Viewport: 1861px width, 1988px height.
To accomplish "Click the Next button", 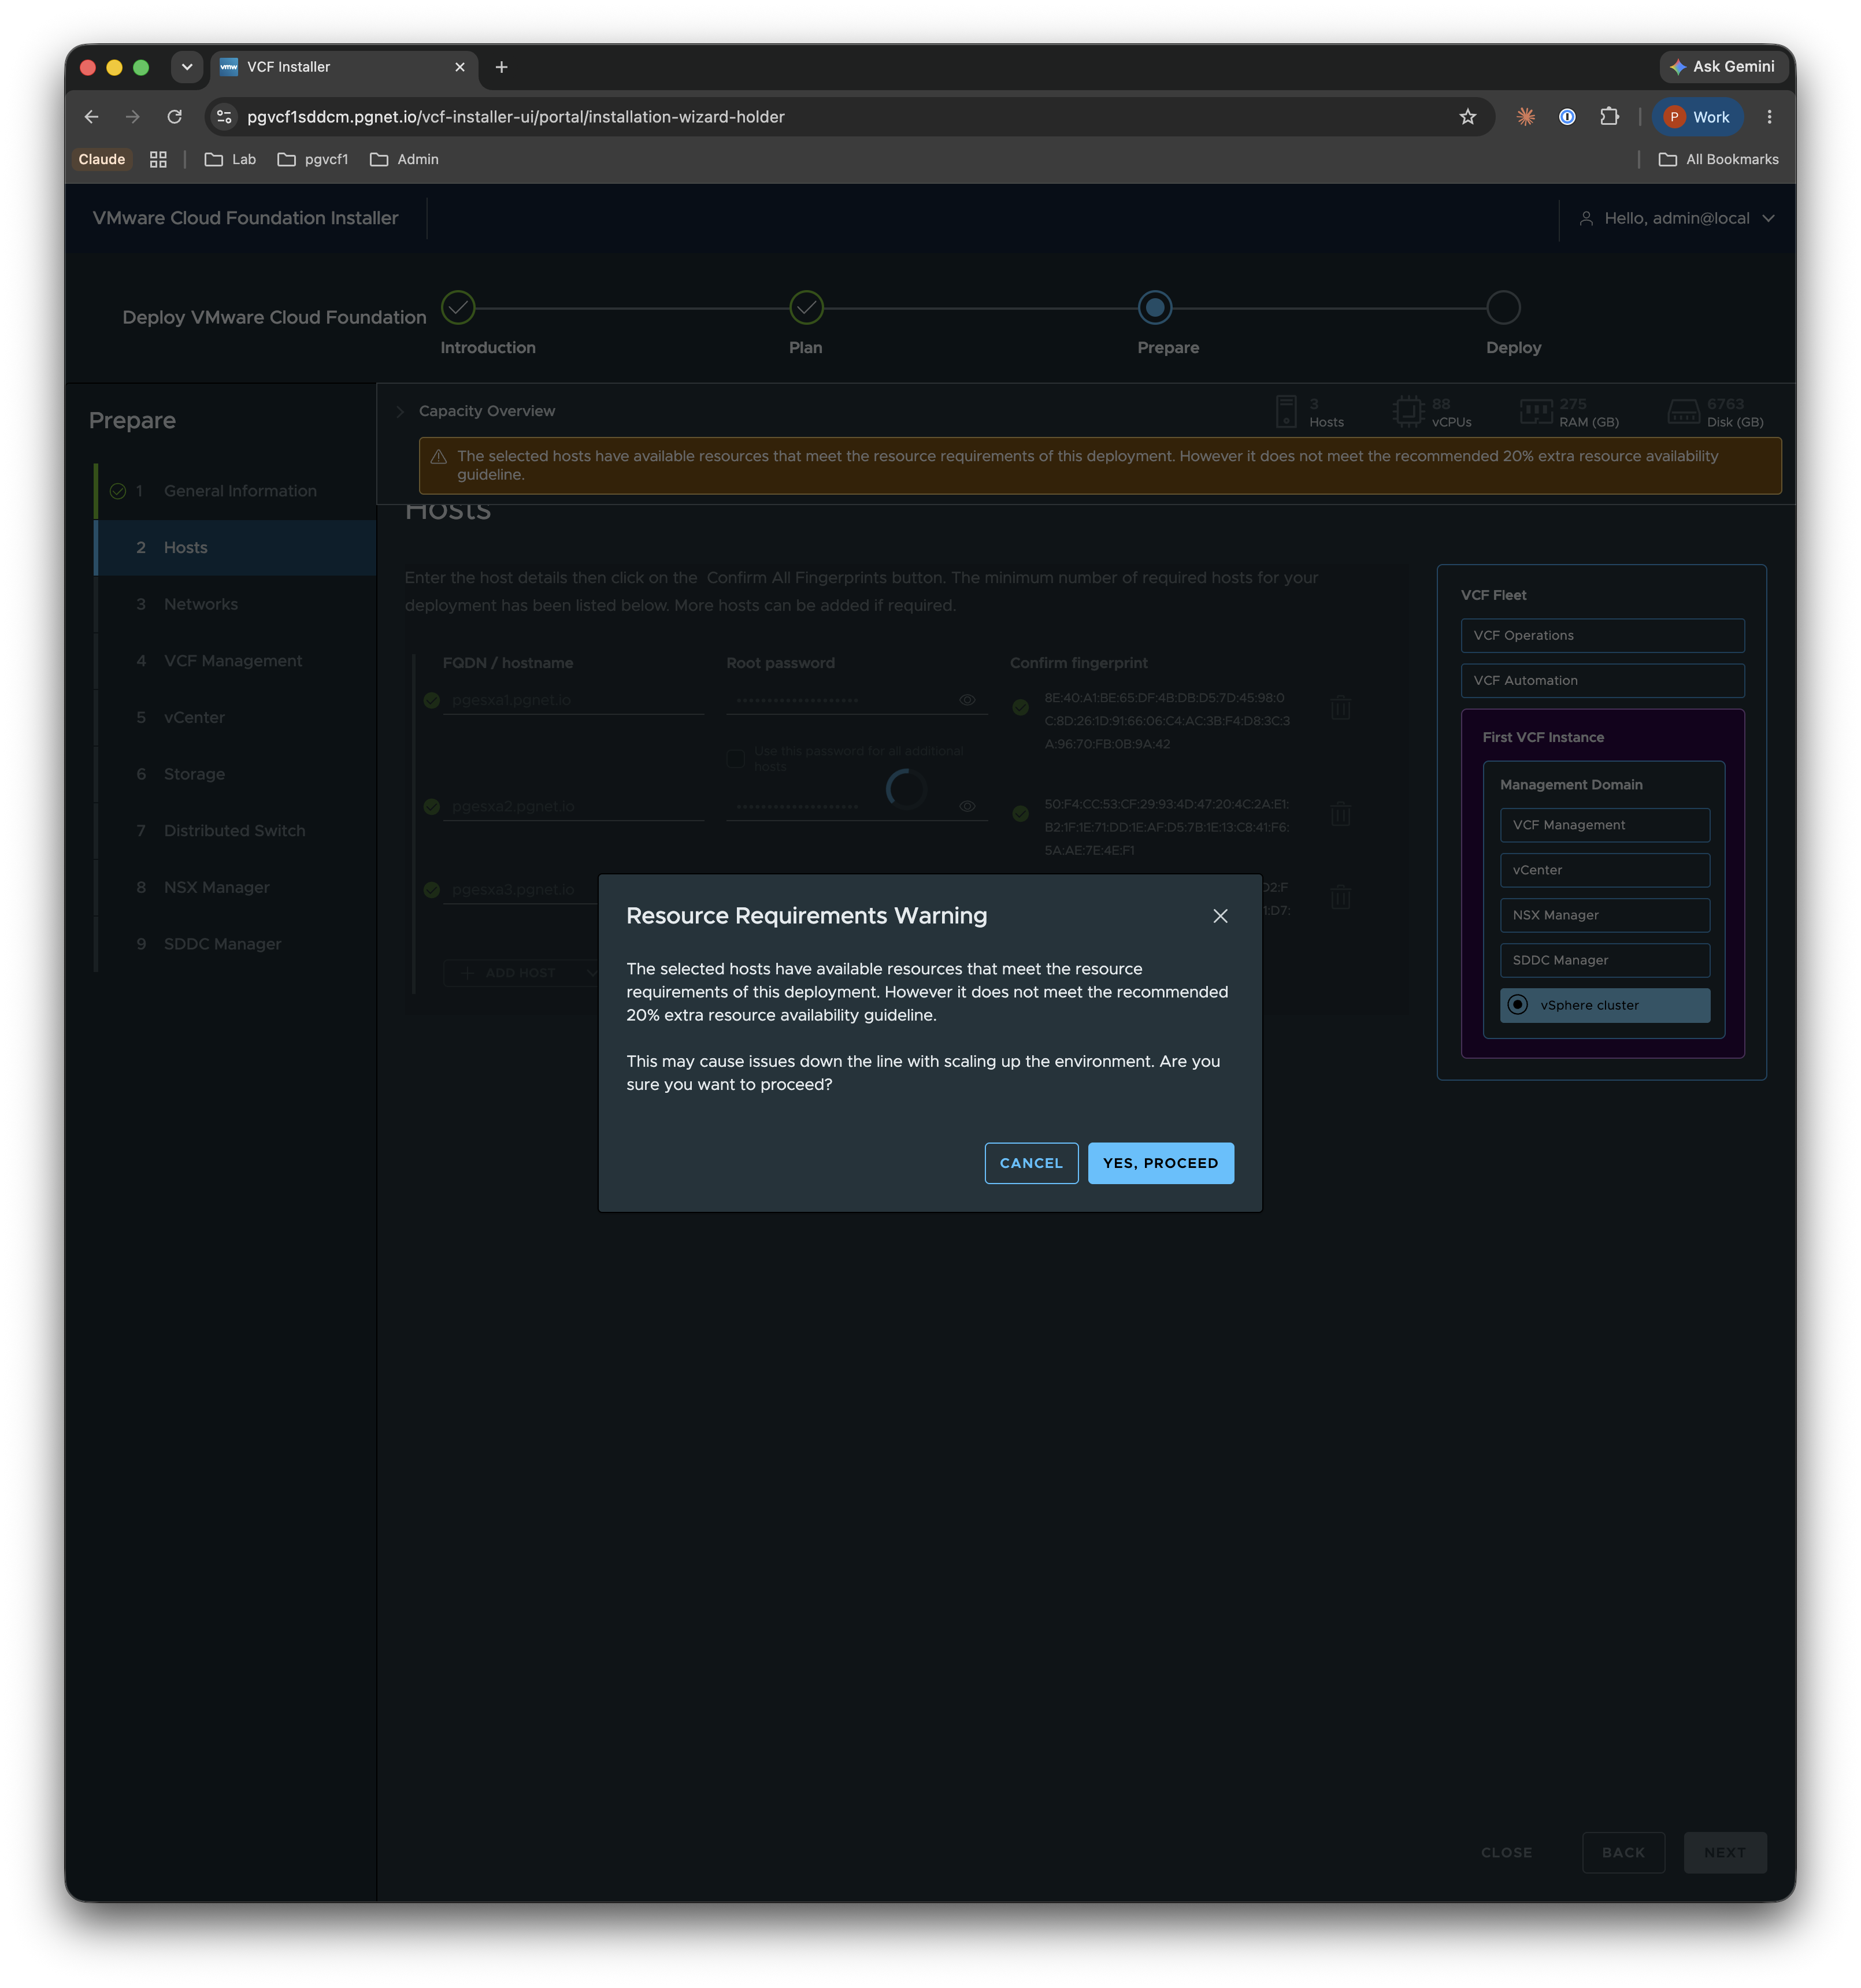I will pos(1724,1853).
